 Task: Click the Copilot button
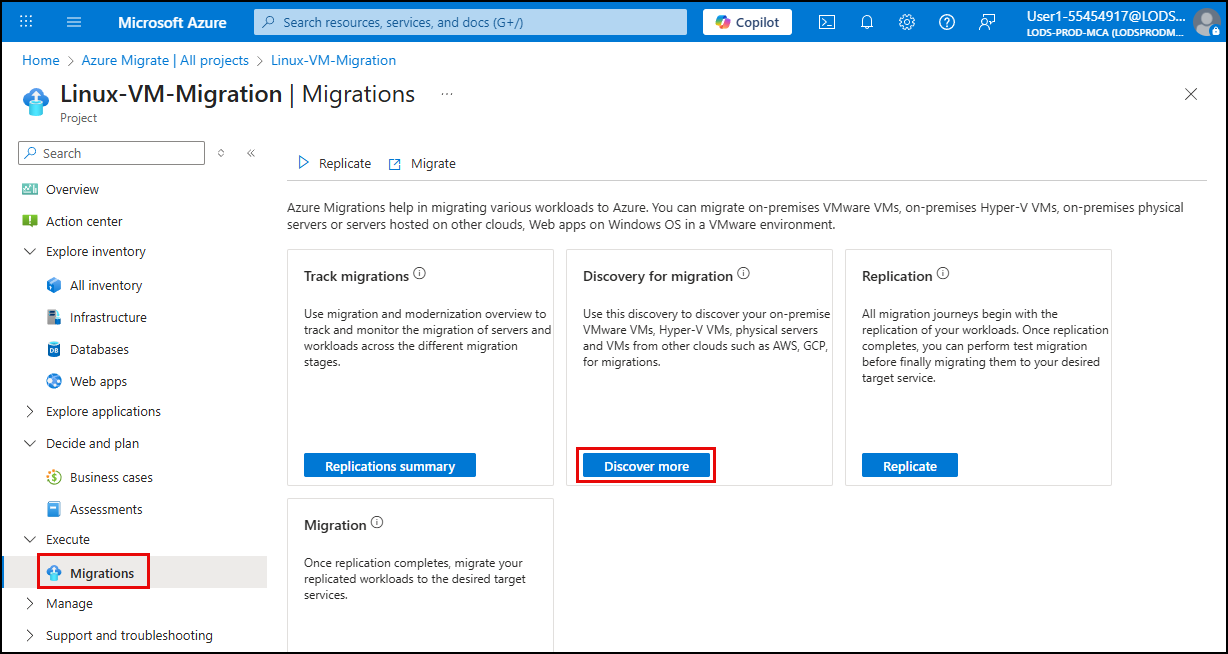(x=747, y=22)
